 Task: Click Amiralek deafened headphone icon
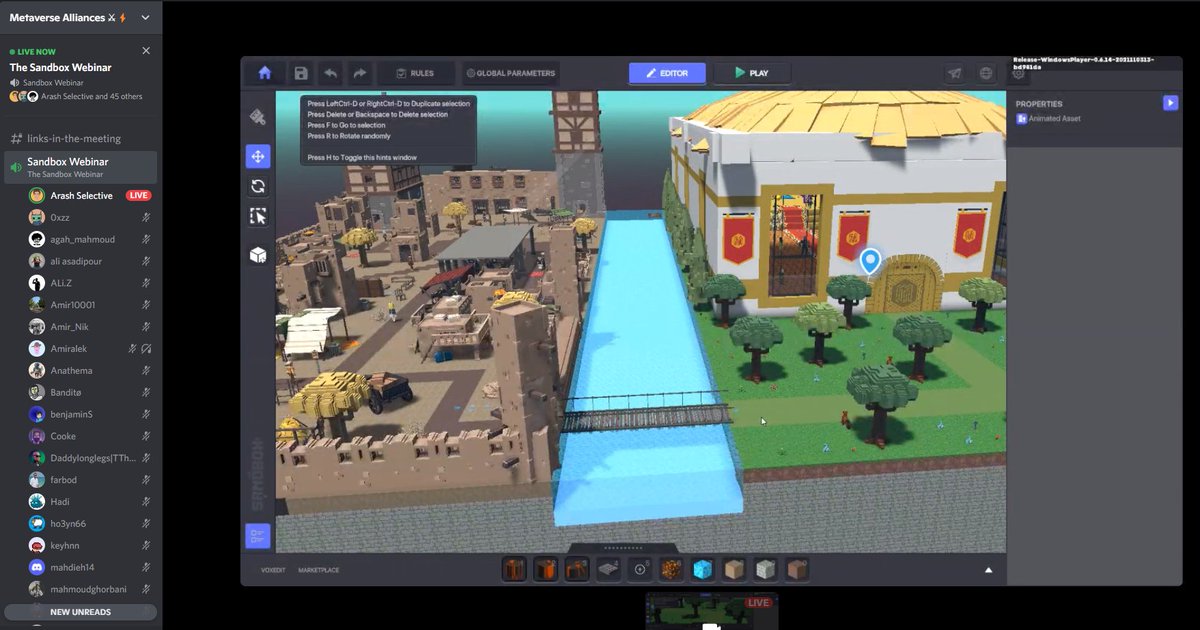(x=146, y=349)
